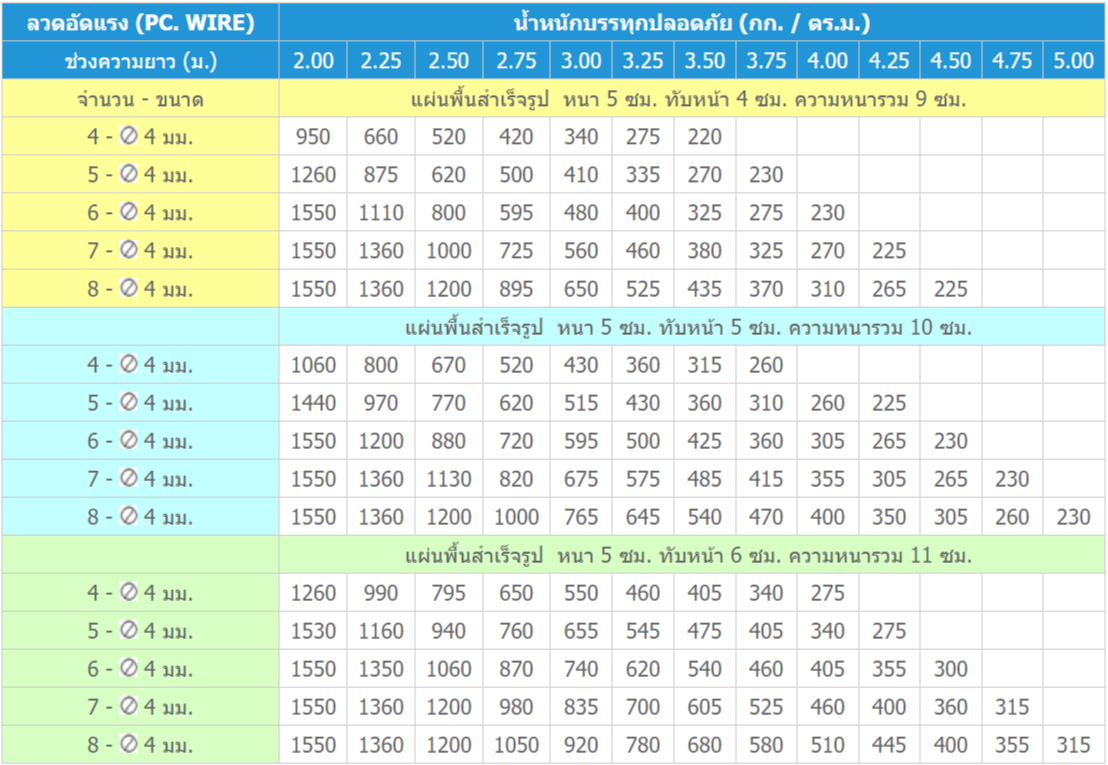
Task: Select the cell with value 470
Action: point(766,517)
